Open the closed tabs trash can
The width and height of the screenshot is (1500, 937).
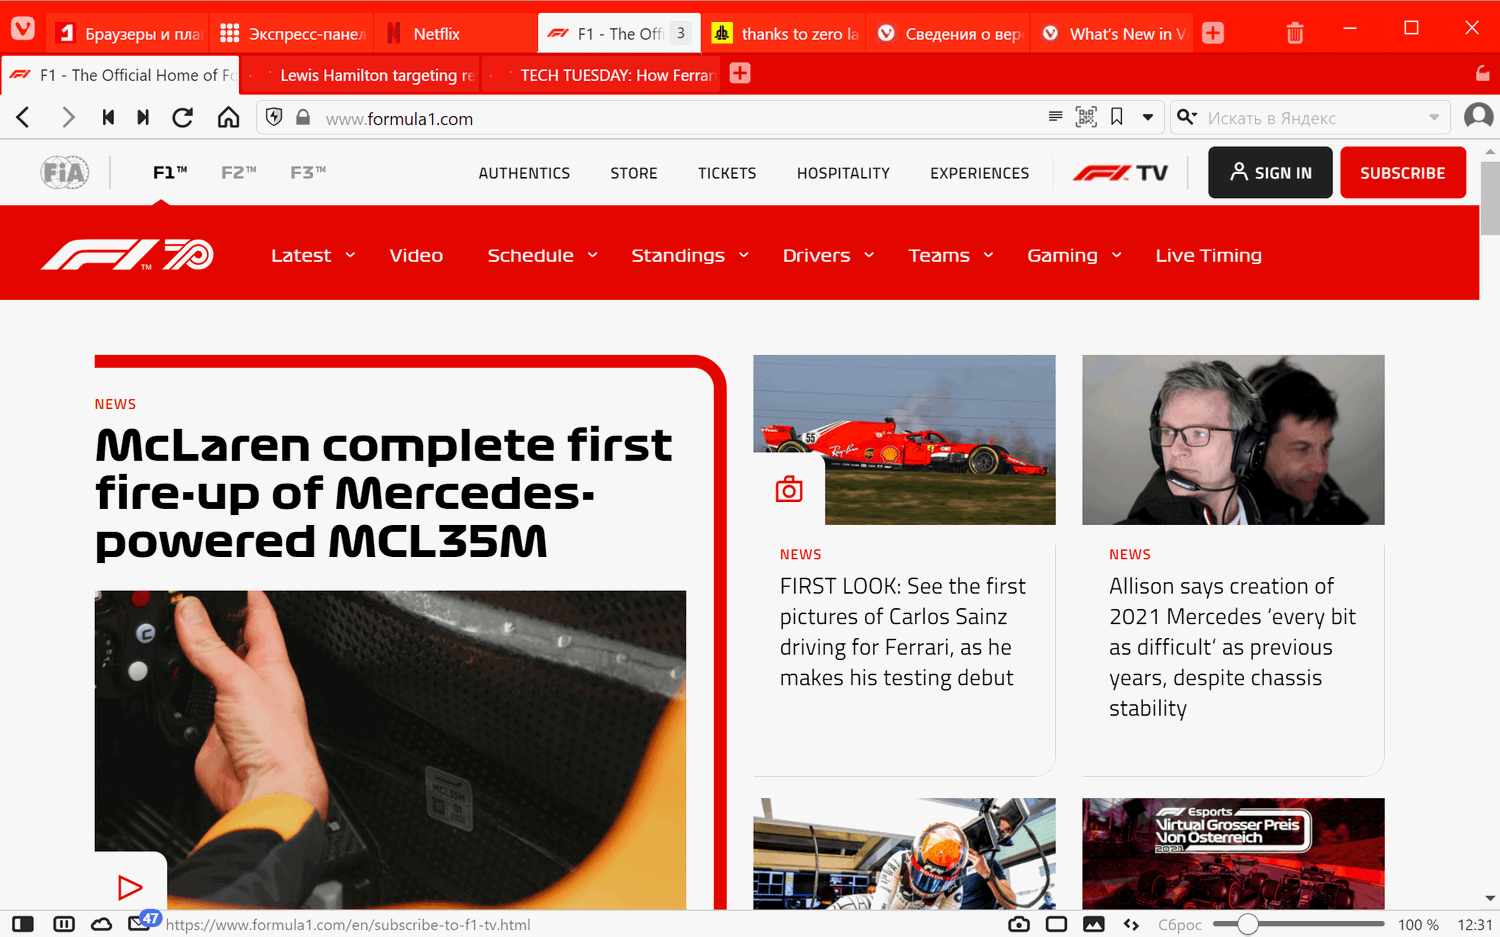(x=1295, y=33)
